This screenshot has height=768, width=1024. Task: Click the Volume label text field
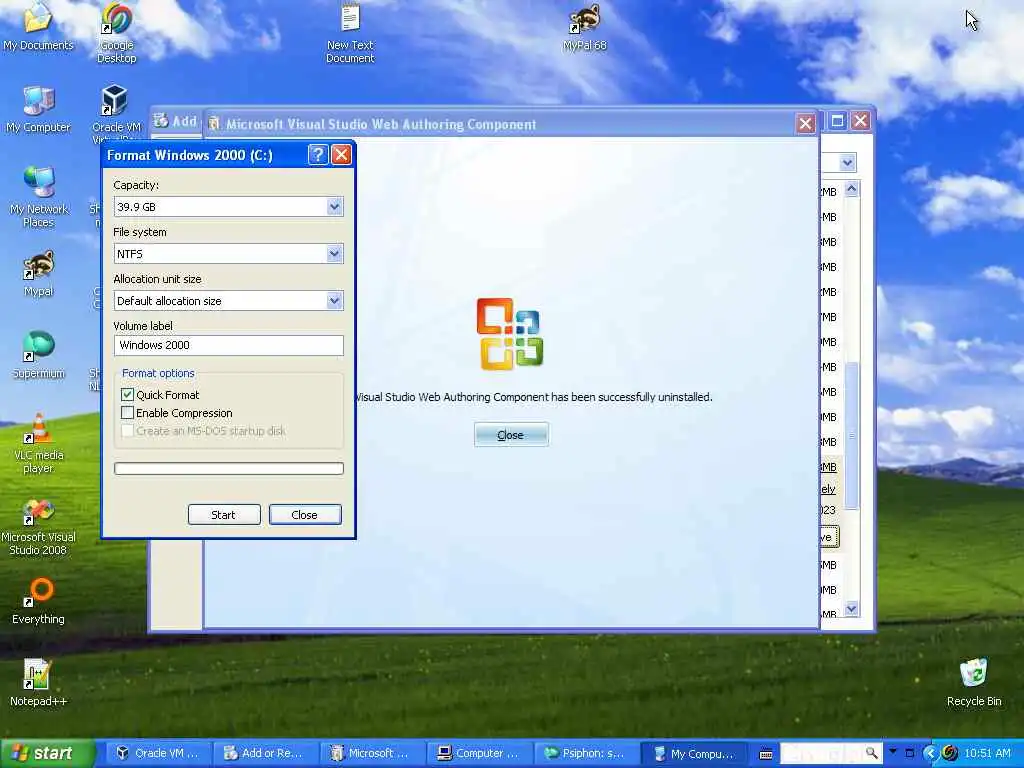point(229,345)
